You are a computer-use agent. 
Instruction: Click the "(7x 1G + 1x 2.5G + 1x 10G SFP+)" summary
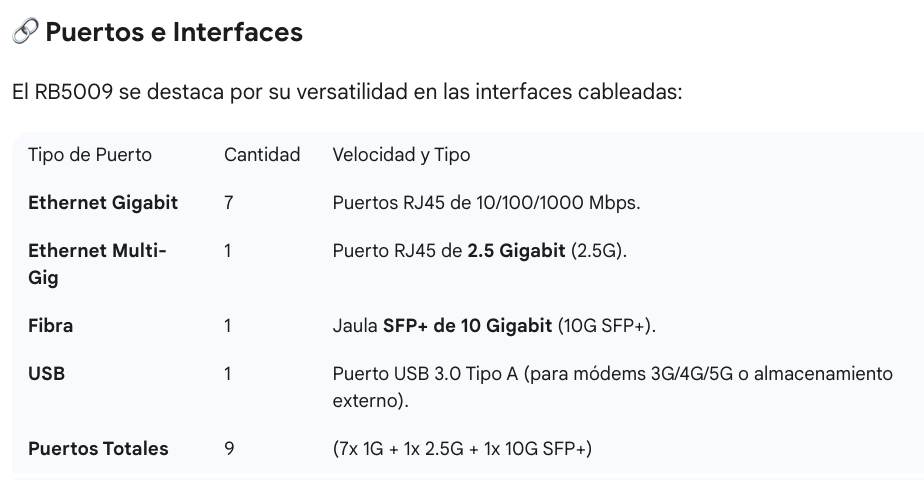point(462,449)
